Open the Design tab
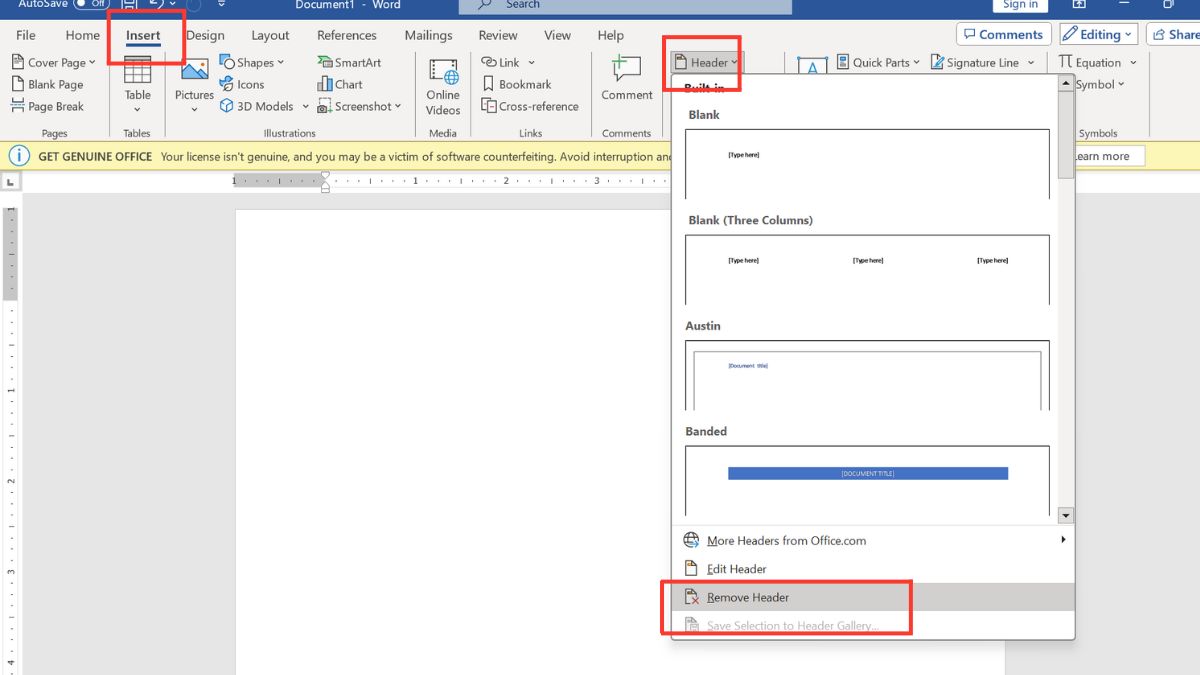Screen dimensions: 1200x675 (205, 35)
